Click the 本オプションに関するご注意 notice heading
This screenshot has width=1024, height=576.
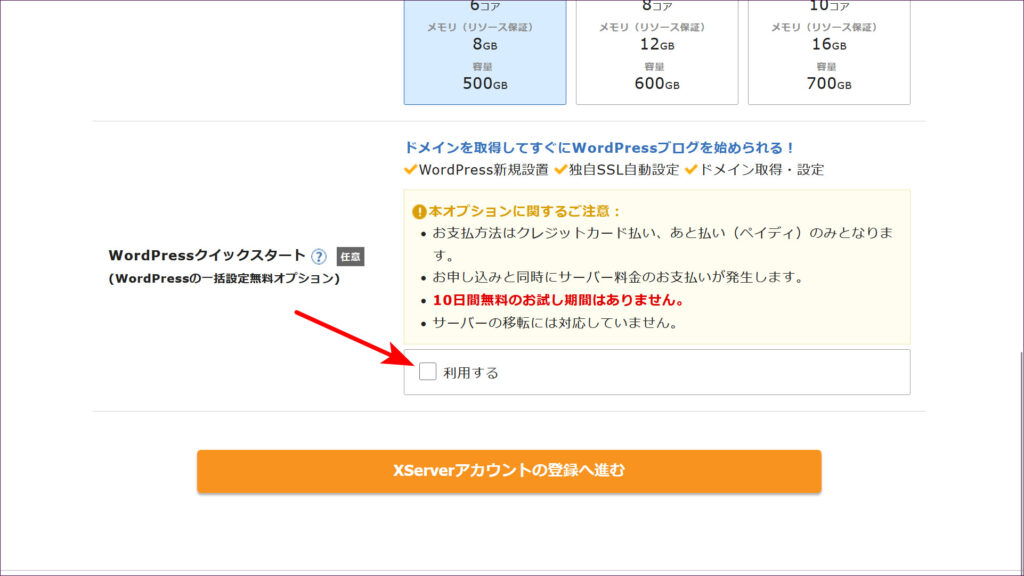pyautogui.click(x=525, y=211)
